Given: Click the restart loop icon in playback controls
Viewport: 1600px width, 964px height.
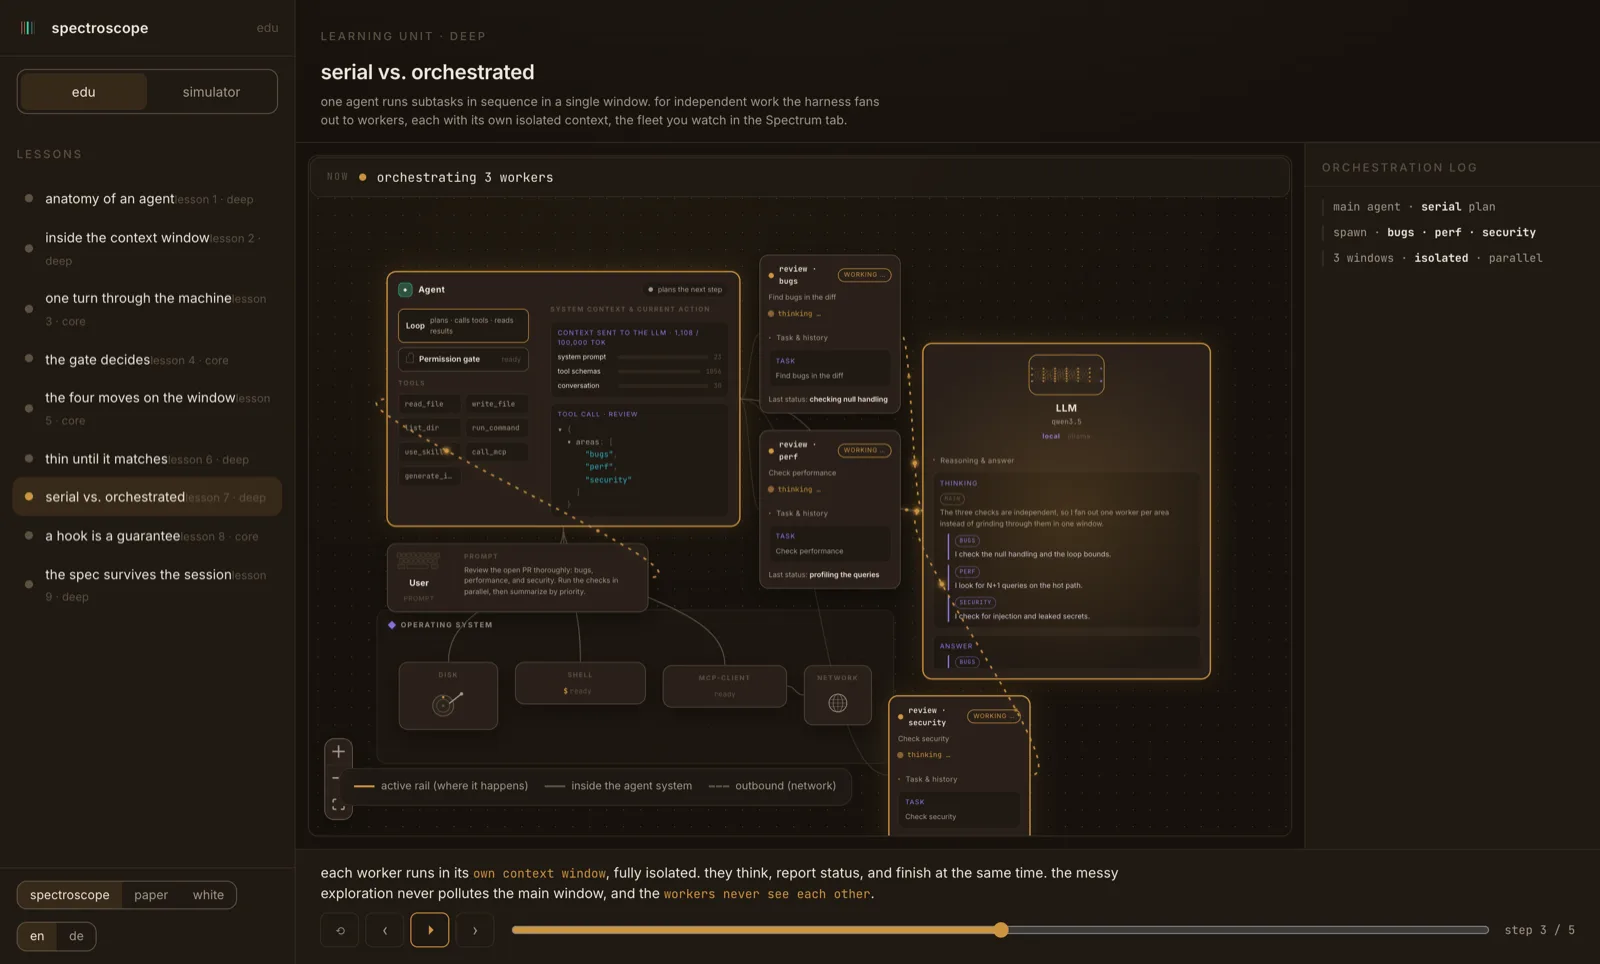Looking at the screenshot, I should [340, 930].
